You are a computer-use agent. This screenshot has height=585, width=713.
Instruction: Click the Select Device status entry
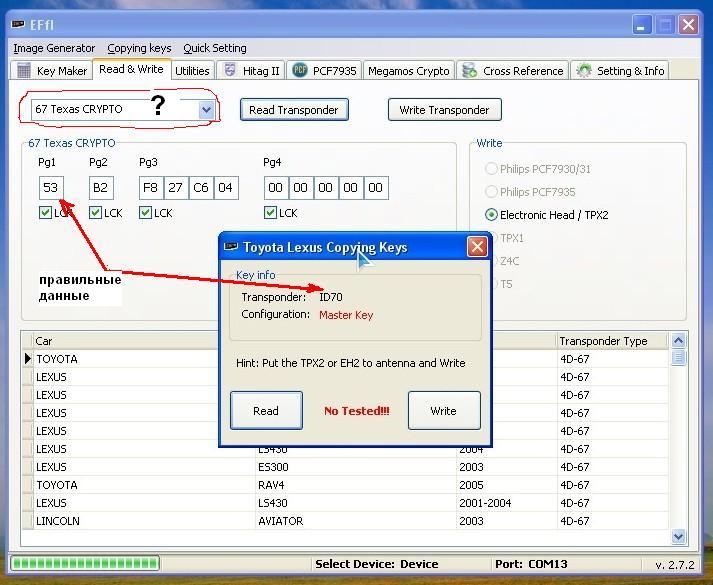[377, 564]
